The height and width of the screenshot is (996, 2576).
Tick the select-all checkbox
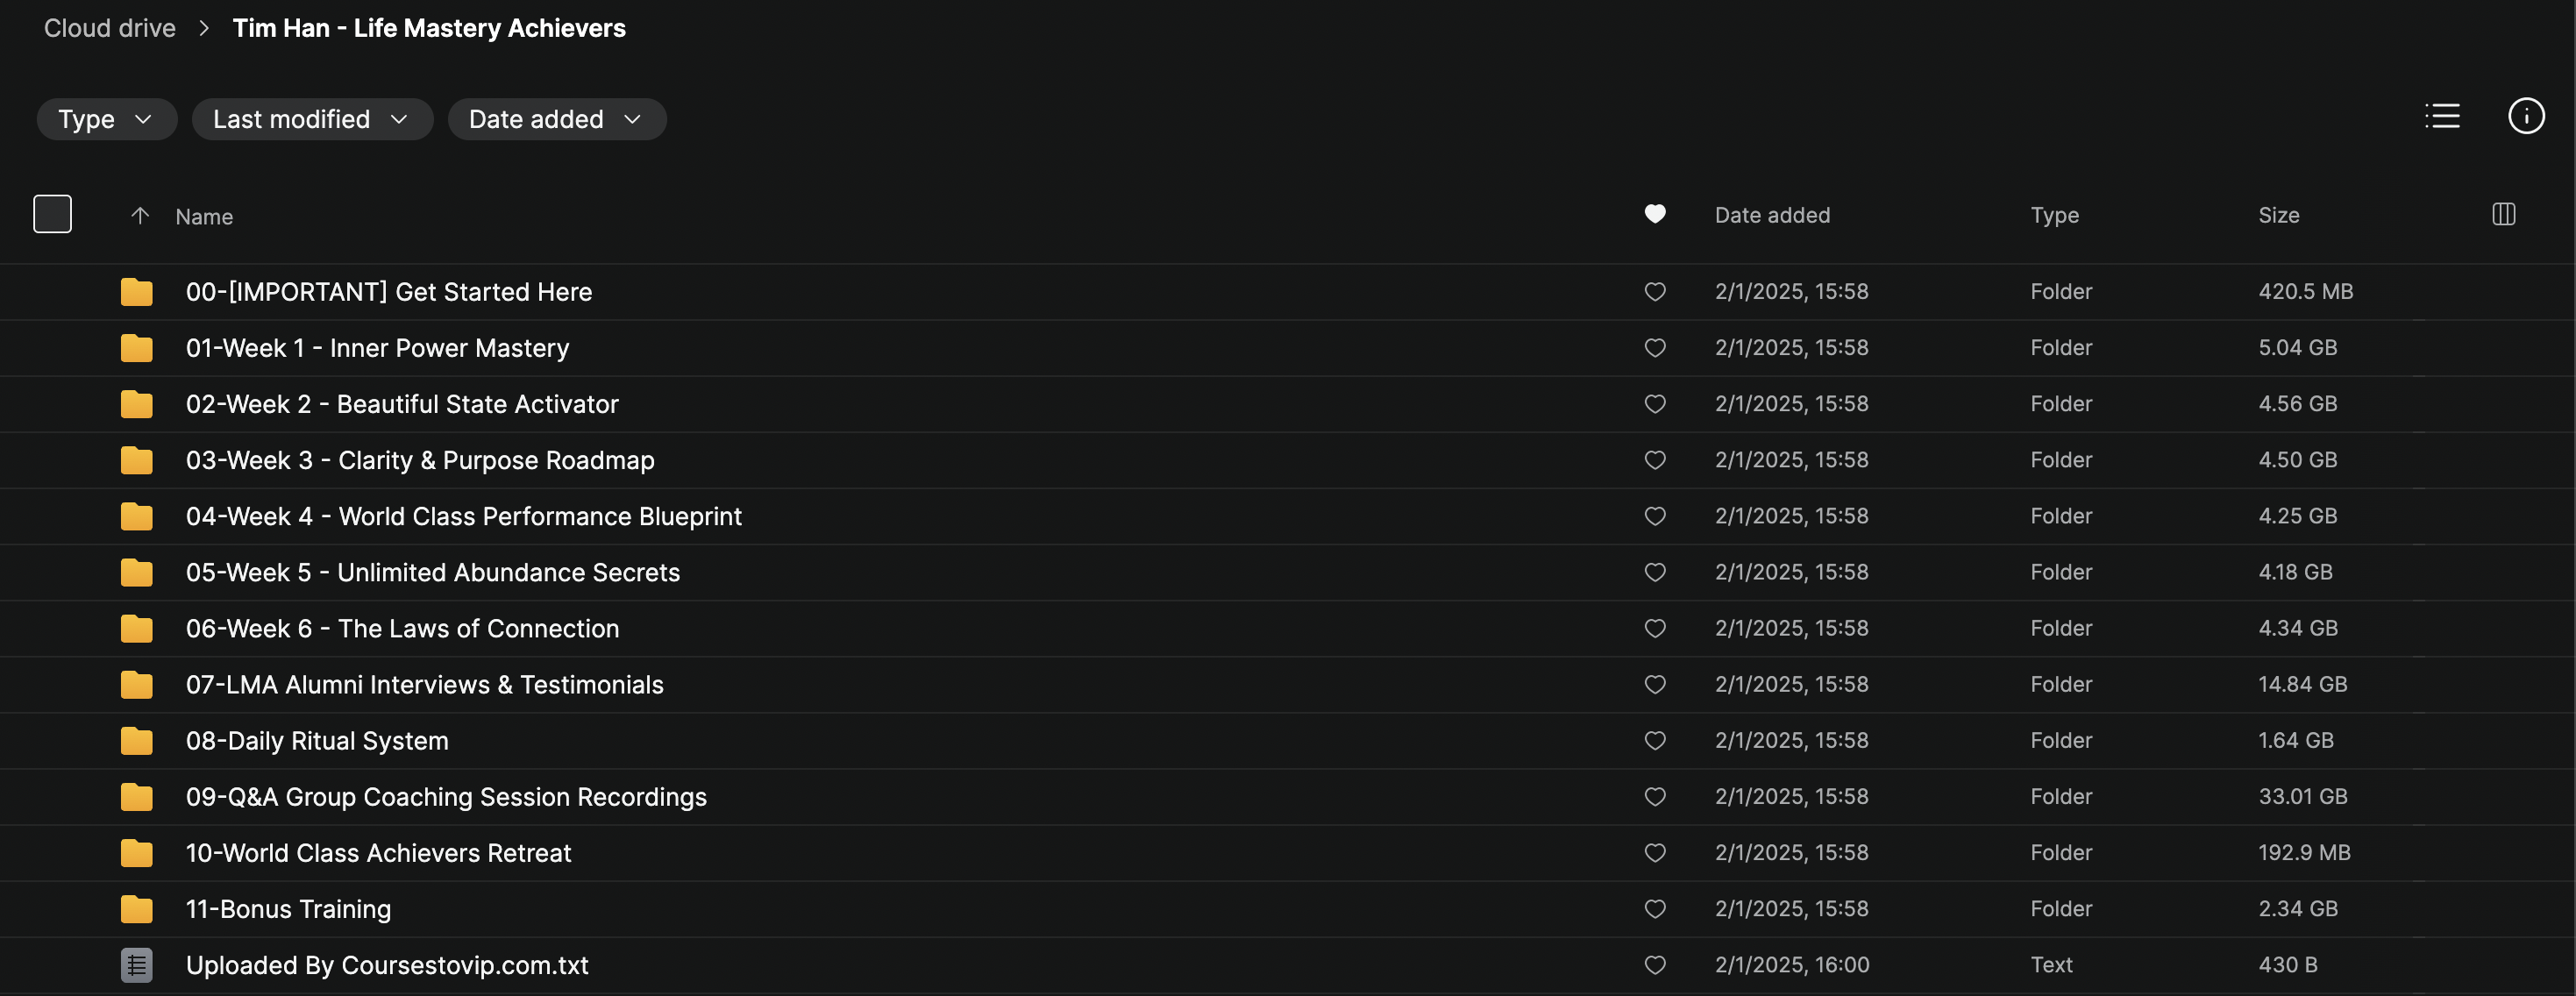(52, 214)
